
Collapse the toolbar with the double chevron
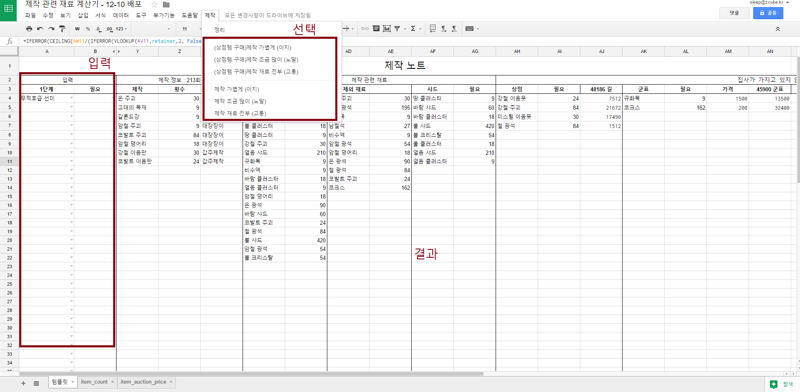pyautogui.click(x=777, y=29)
